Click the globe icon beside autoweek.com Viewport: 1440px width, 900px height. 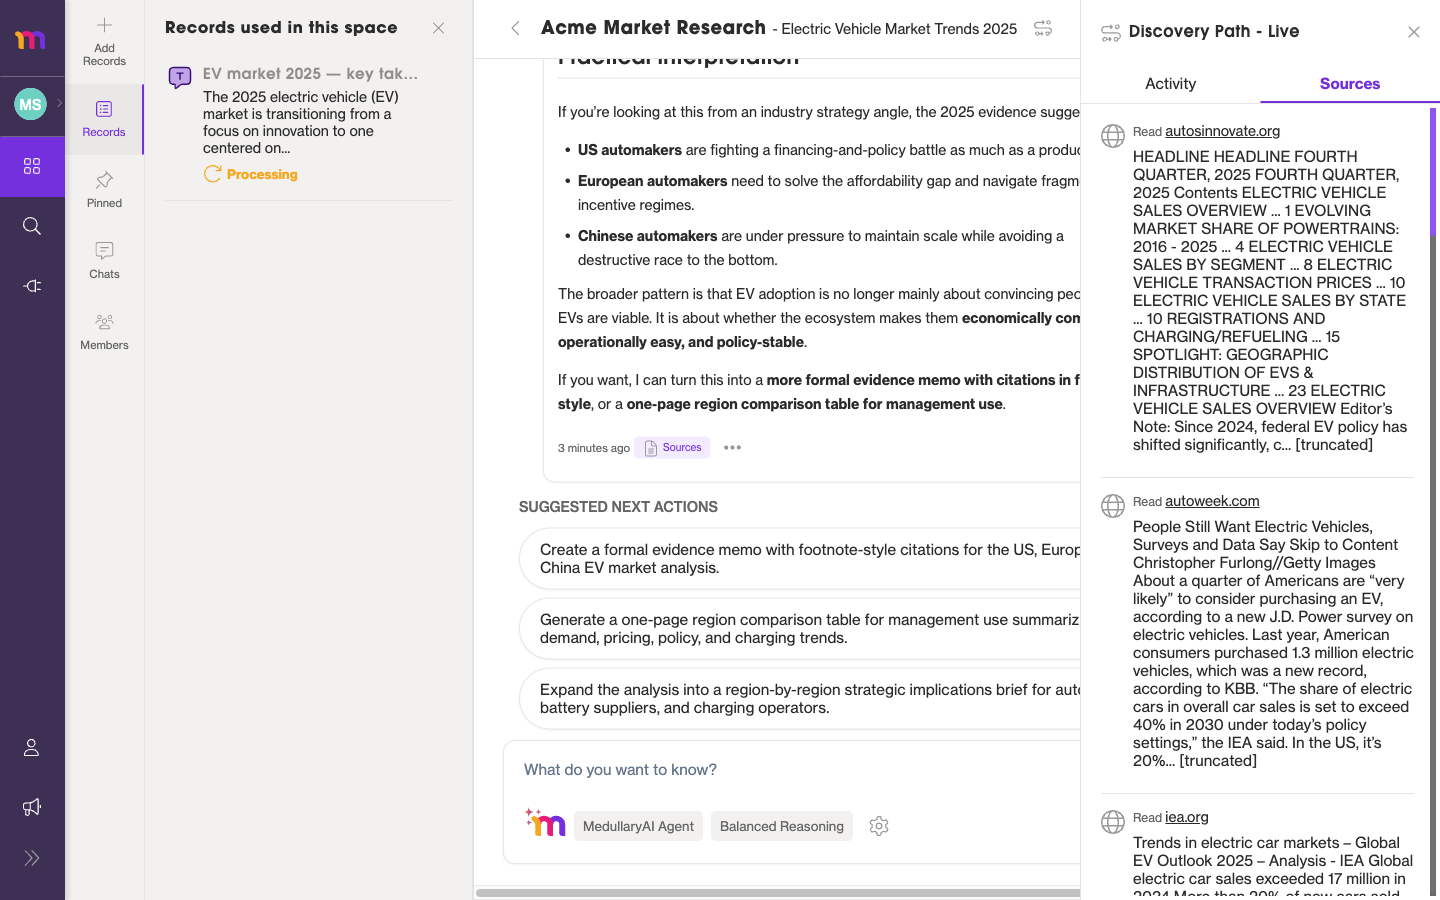click(1113, 506)
